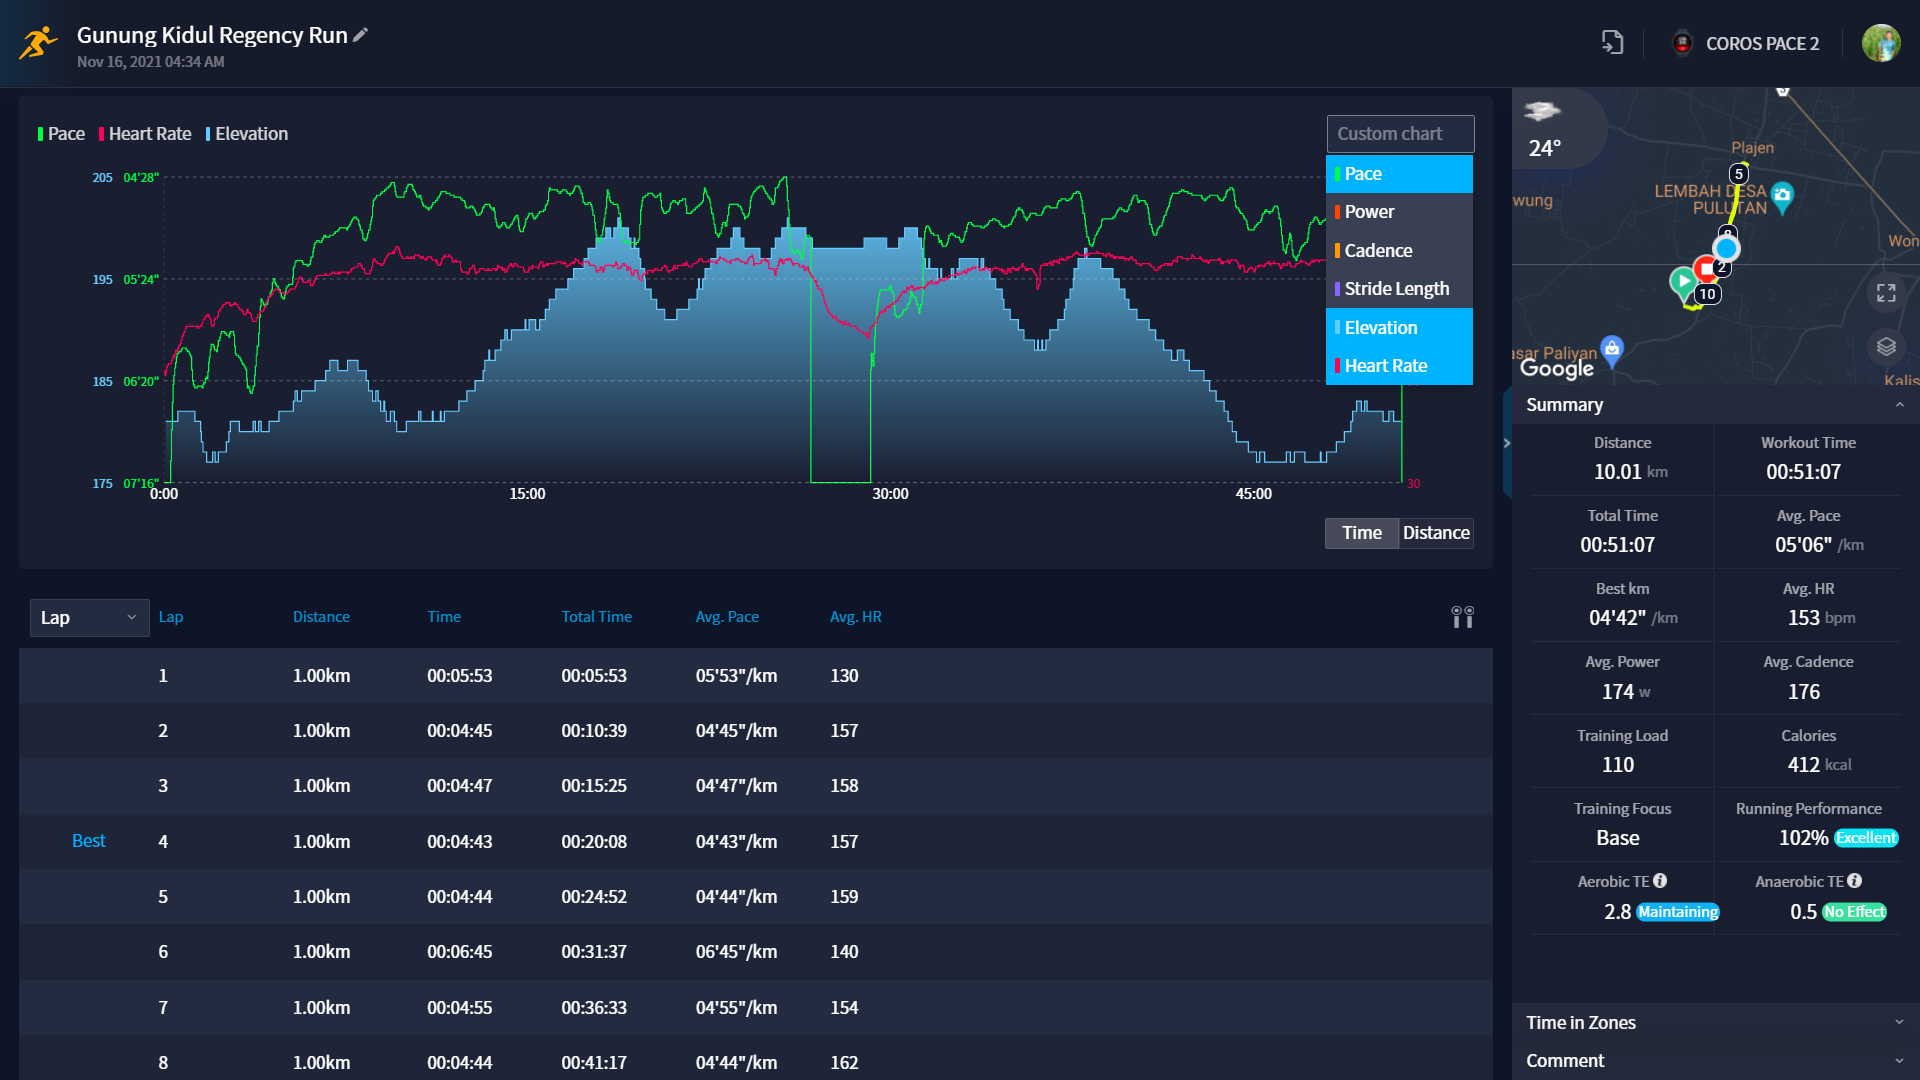Expand the Time in Zones section

pyautogui.click(x=1899, y=1022)
